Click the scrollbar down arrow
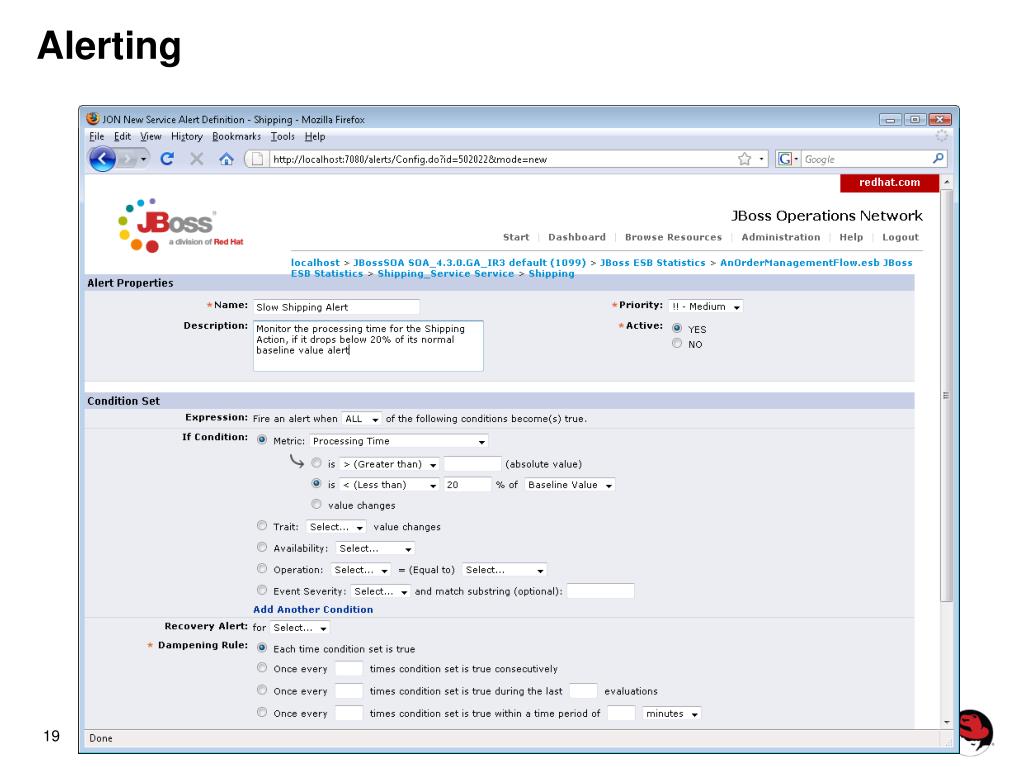This screenshot has height=767, width=1023. click(947, 723)
